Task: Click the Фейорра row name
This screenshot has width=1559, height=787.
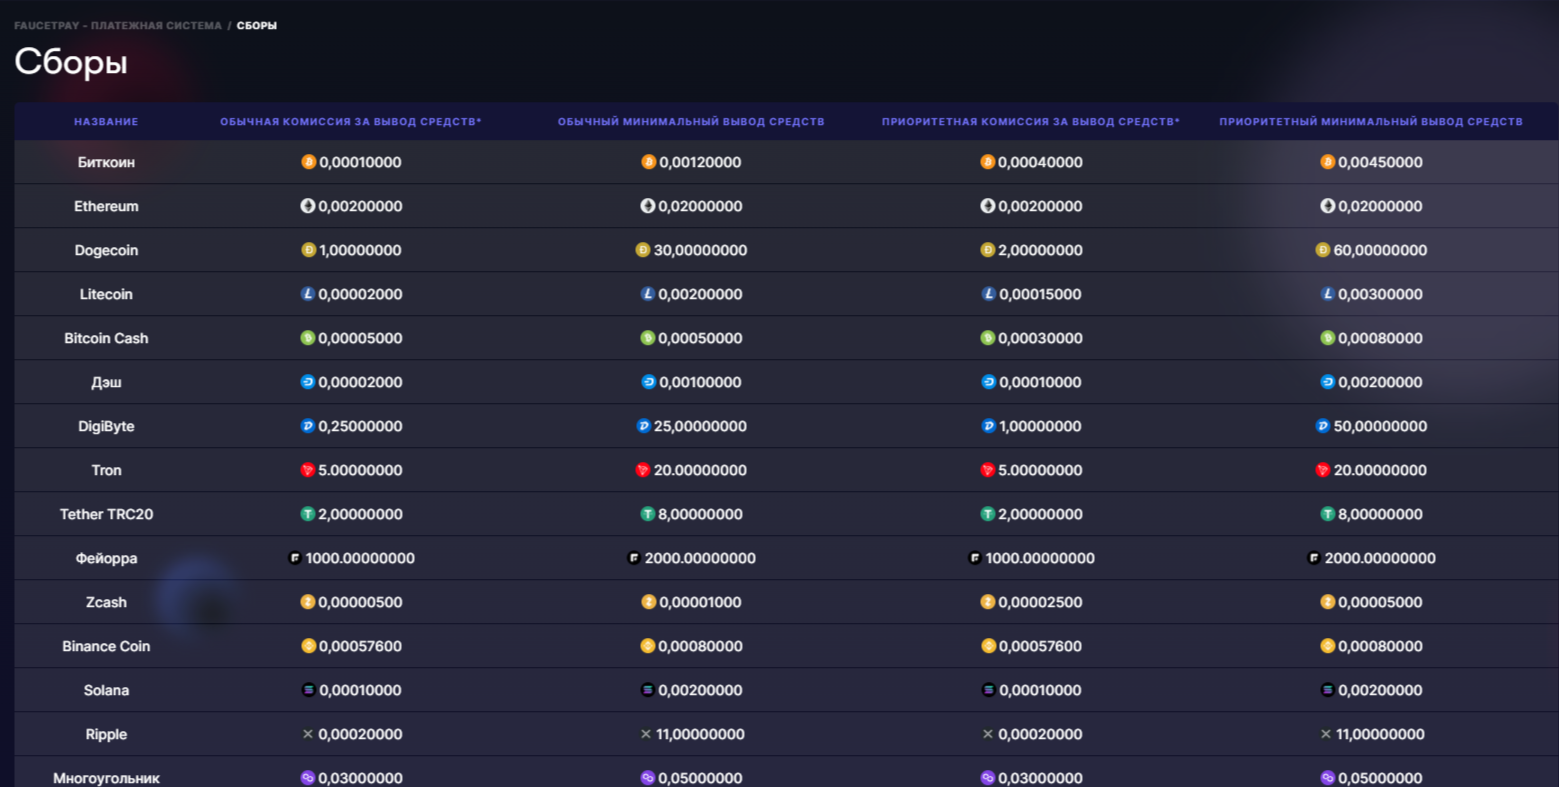Action: point(106,558)
